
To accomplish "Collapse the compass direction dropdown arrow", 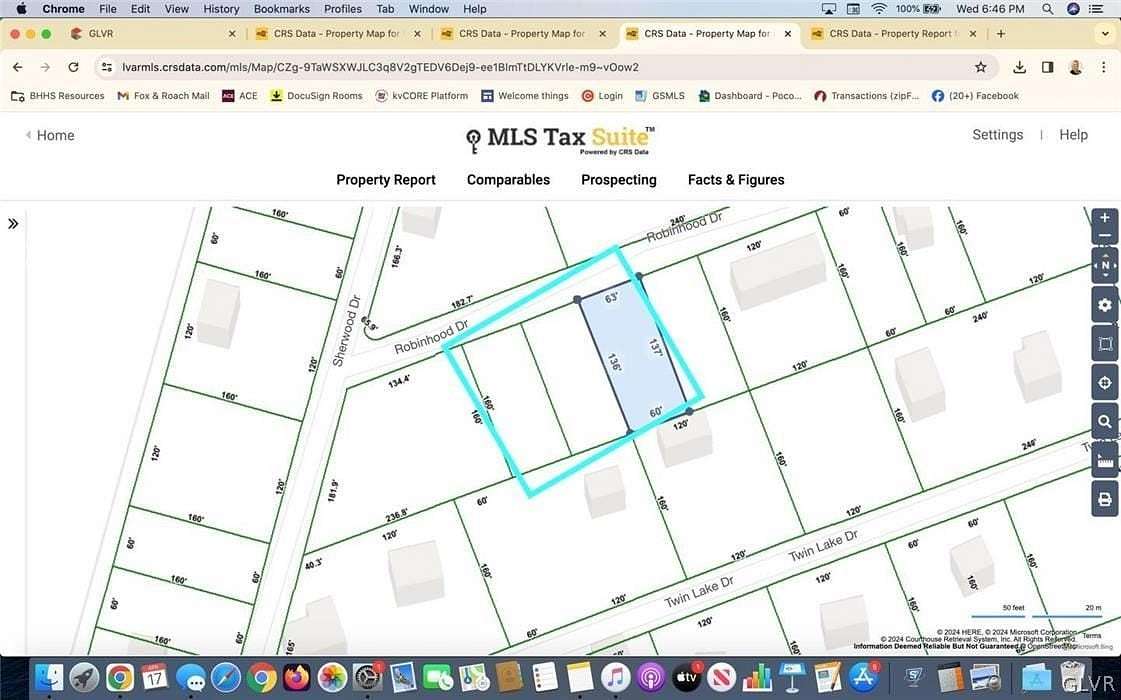I will click(x=1104, y=275).
